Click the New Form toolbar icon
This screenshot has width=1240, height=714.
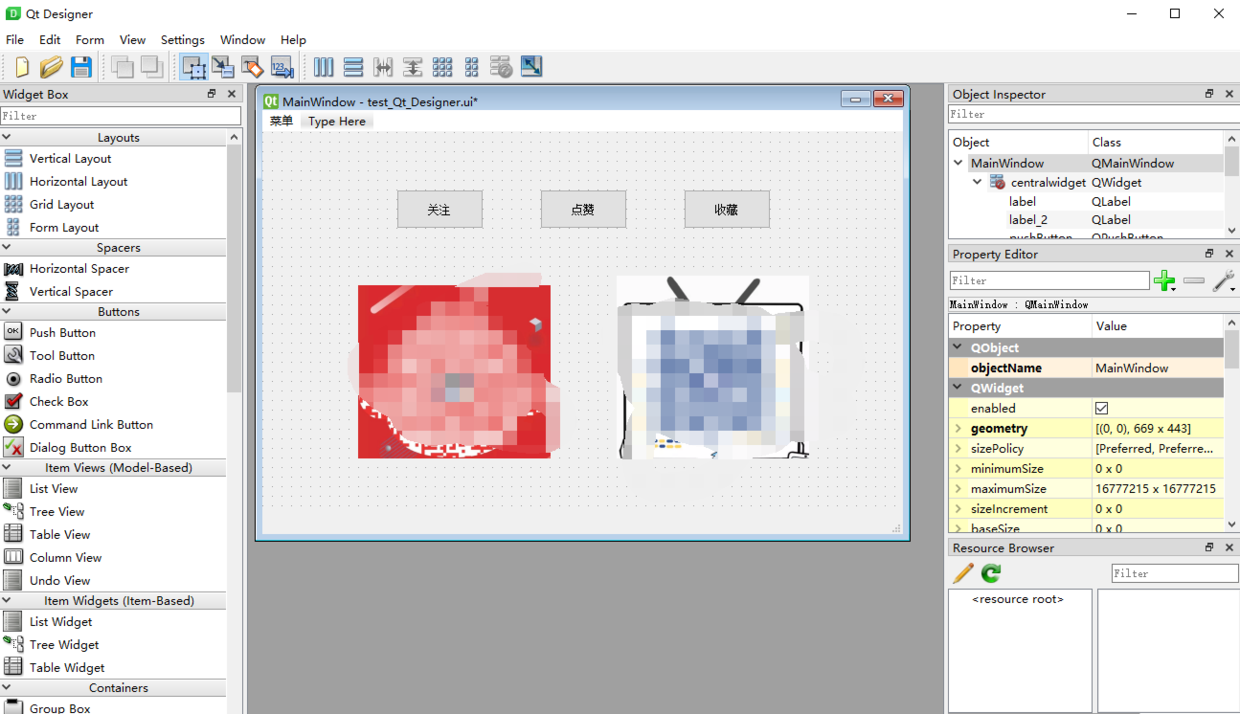pos(22,67)
